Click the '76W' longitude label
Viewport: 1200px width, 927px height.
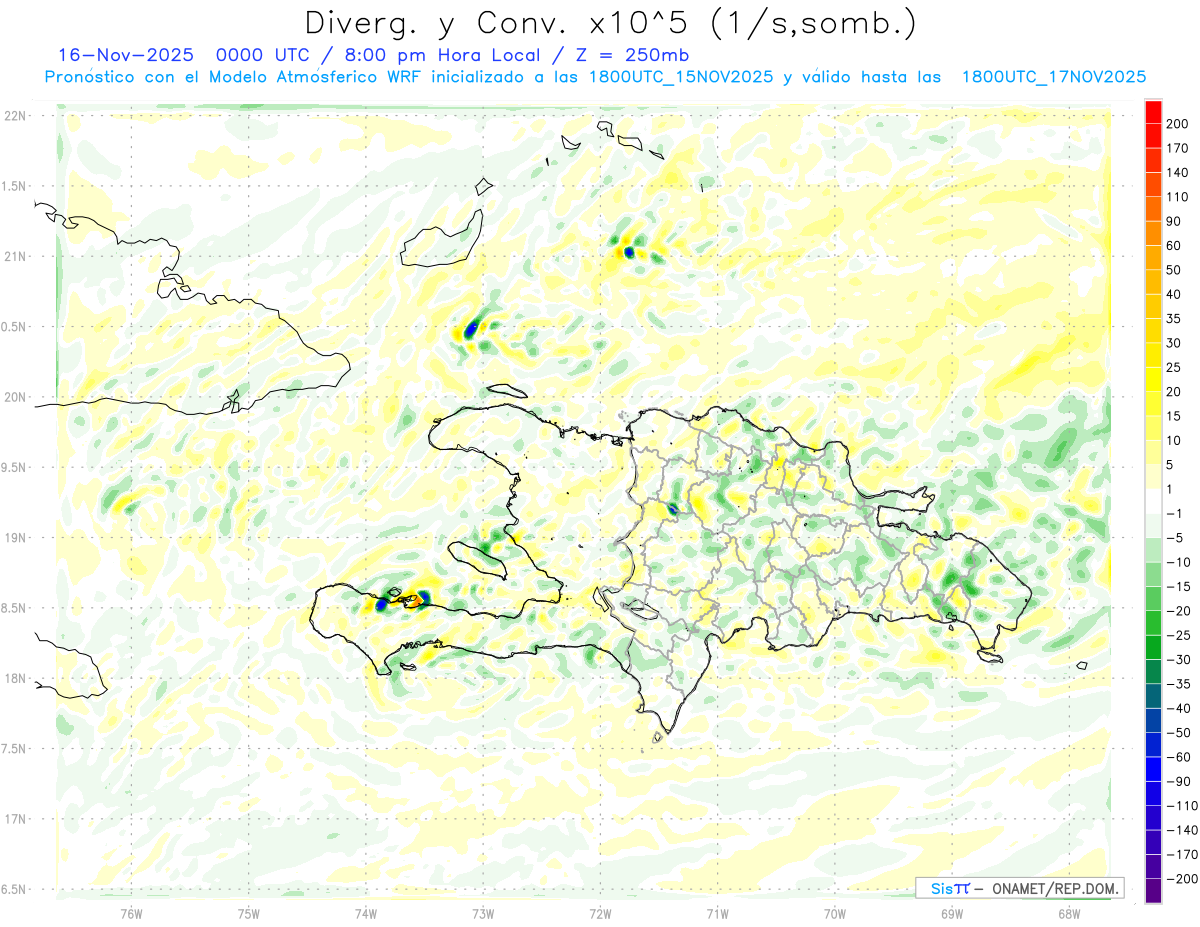[x=131, y=914]
